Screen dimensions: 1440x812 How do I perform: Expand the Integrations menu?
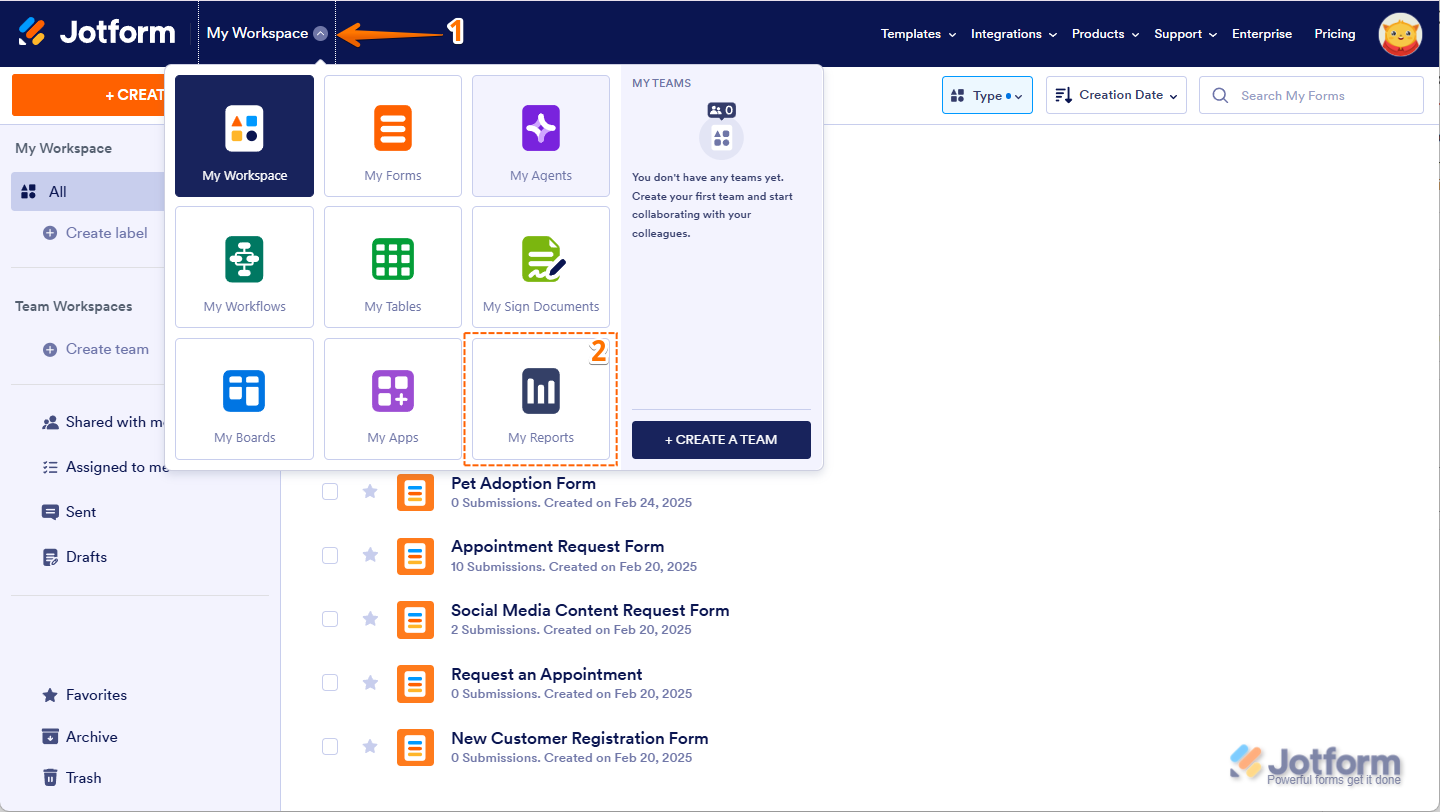pyautogui.click(x=1014, y=34)
